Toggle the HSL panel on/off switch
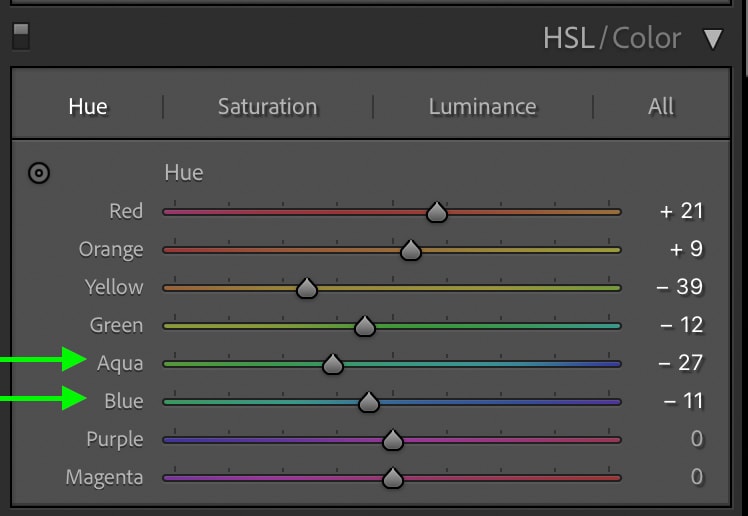Screen dimensions: 748x516 click(x=21, y=37)
